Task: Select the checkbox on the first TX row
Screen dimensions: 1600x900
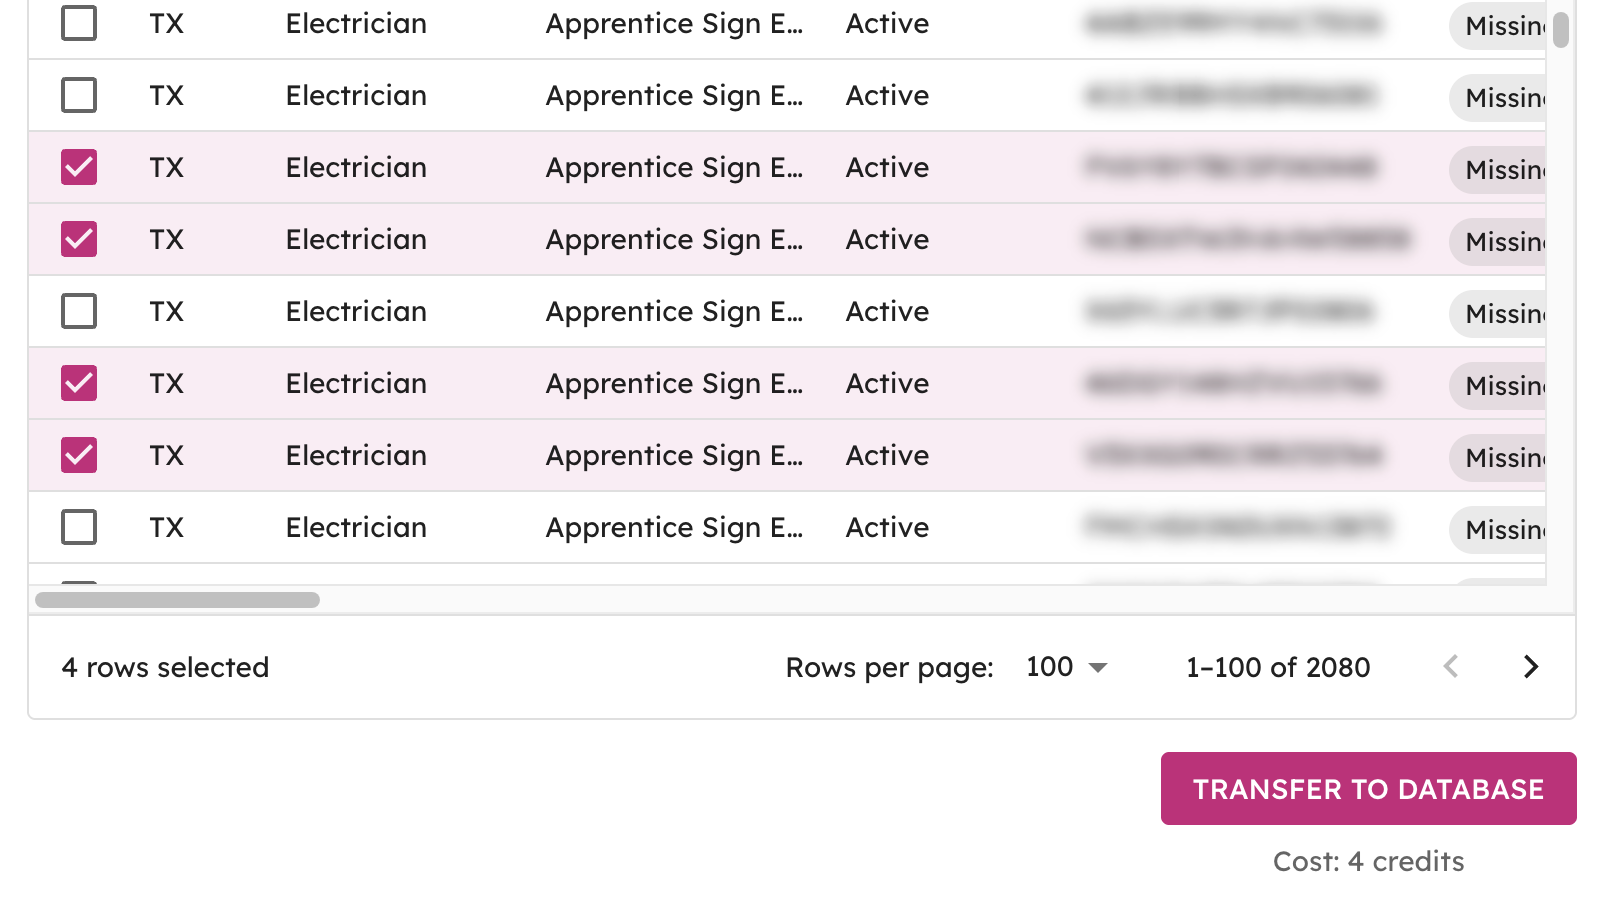Action: point(79,23)
